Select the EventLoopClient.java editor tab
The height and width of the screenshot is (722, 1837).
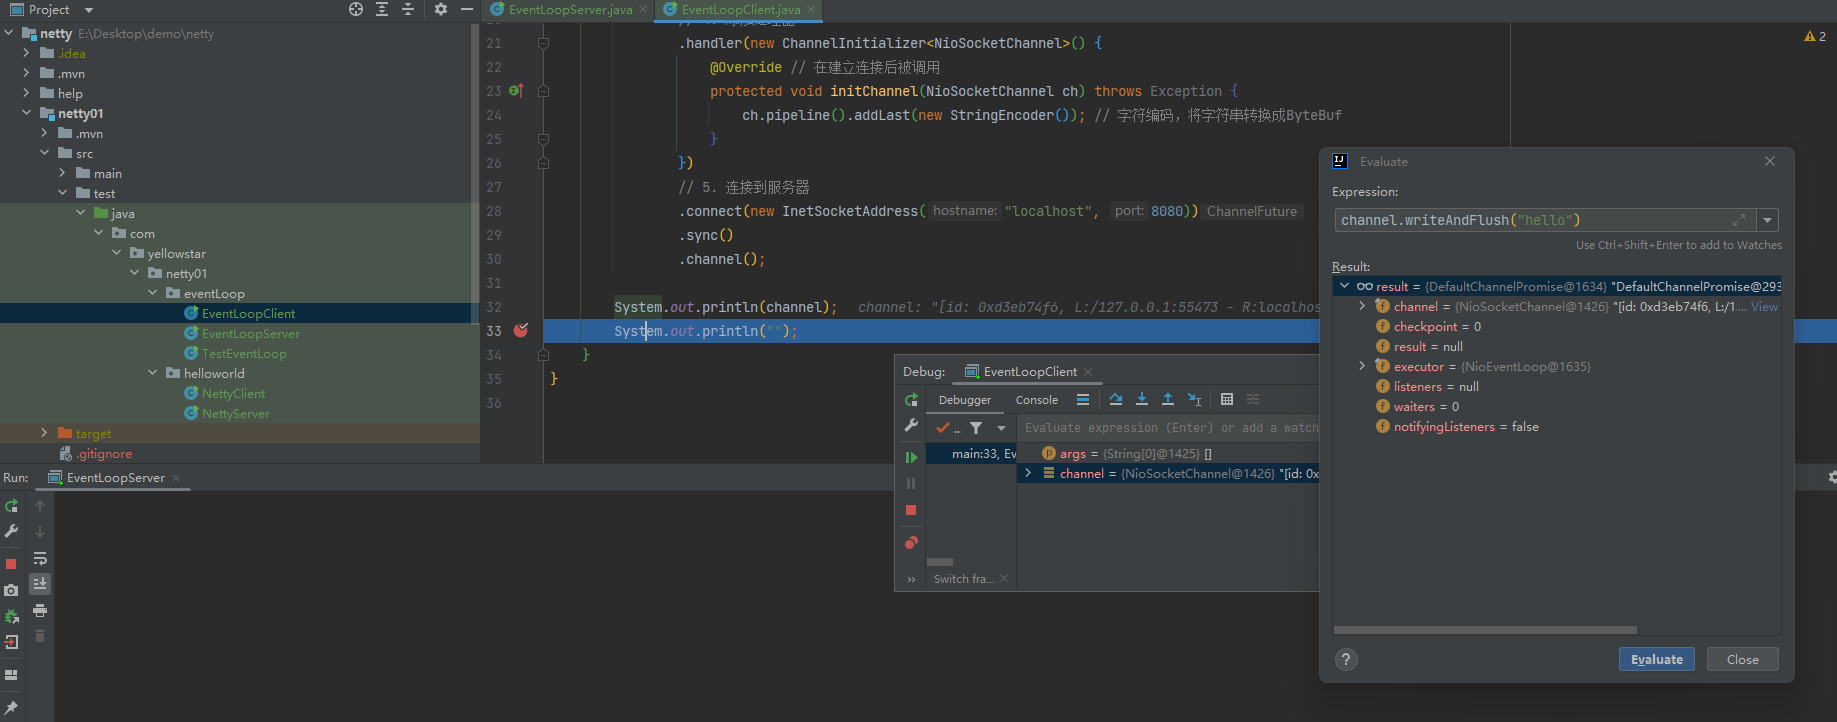pyautogui.click(x=740, y=10)
